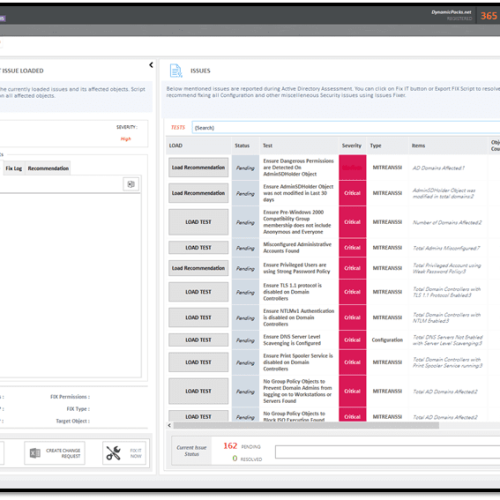
Task: Click the issue status progress bar
Action: [387, 452]
